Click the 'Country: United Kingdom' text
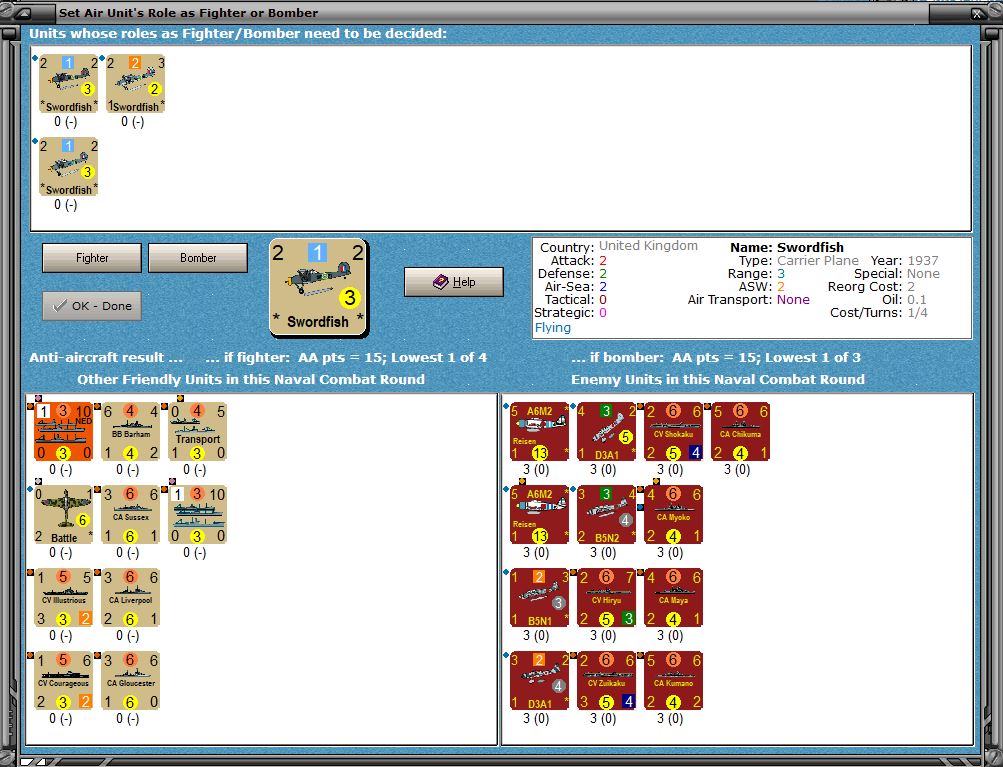 pos(619,246)
